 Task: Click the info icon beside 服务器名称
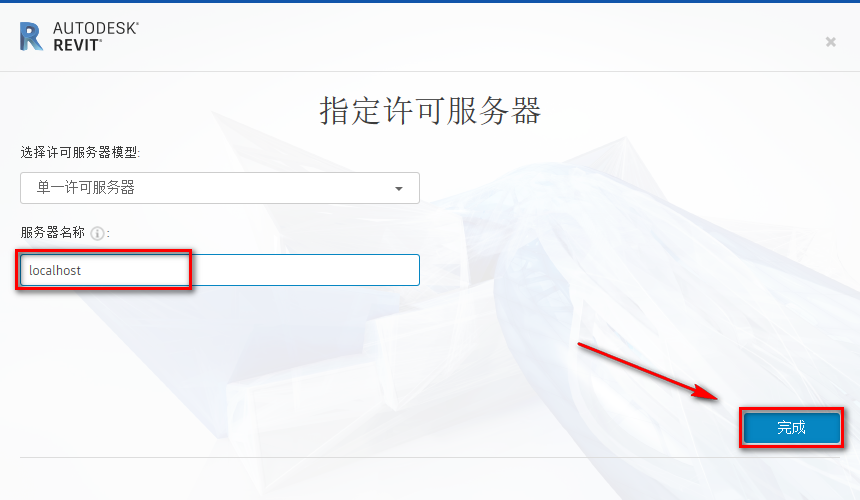point(97,234)
